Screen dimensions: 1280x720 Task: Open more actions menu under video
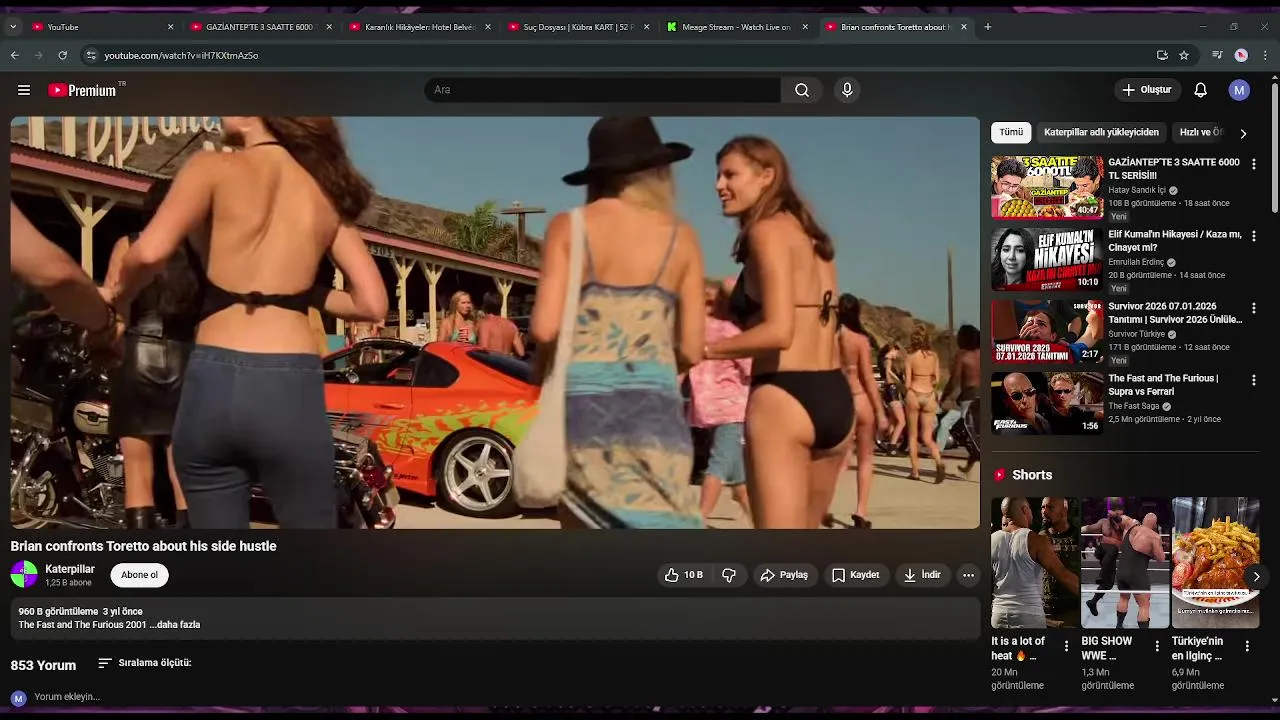(x=968, y=575)
